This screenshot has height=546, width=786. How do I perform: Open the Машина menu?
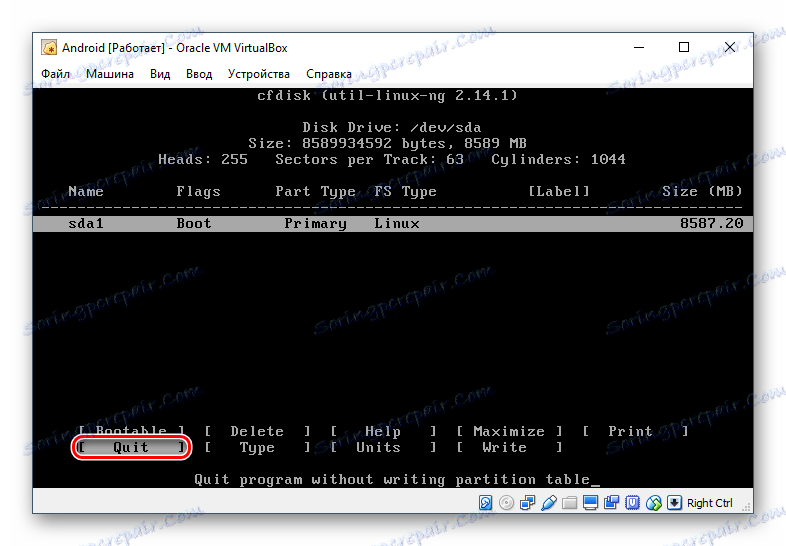pyautogui.click(x=110, y=74)
